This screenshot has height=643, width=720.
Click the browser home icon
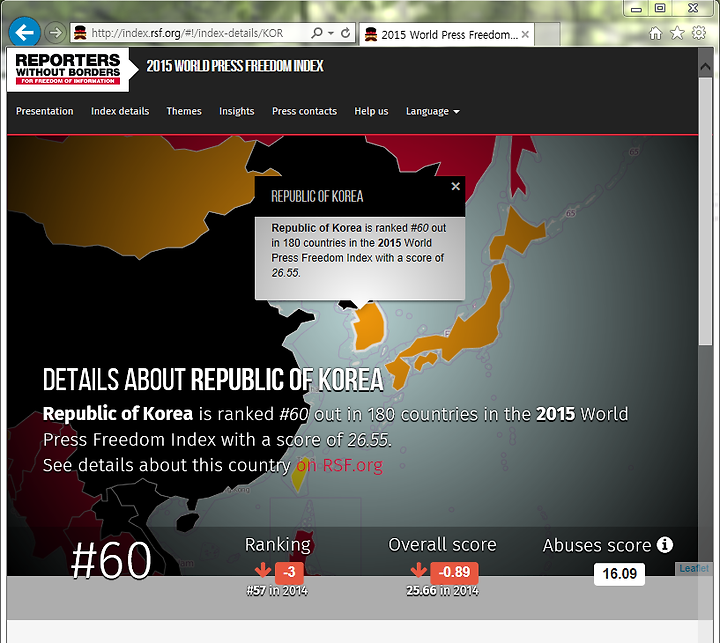pos(655,33)
